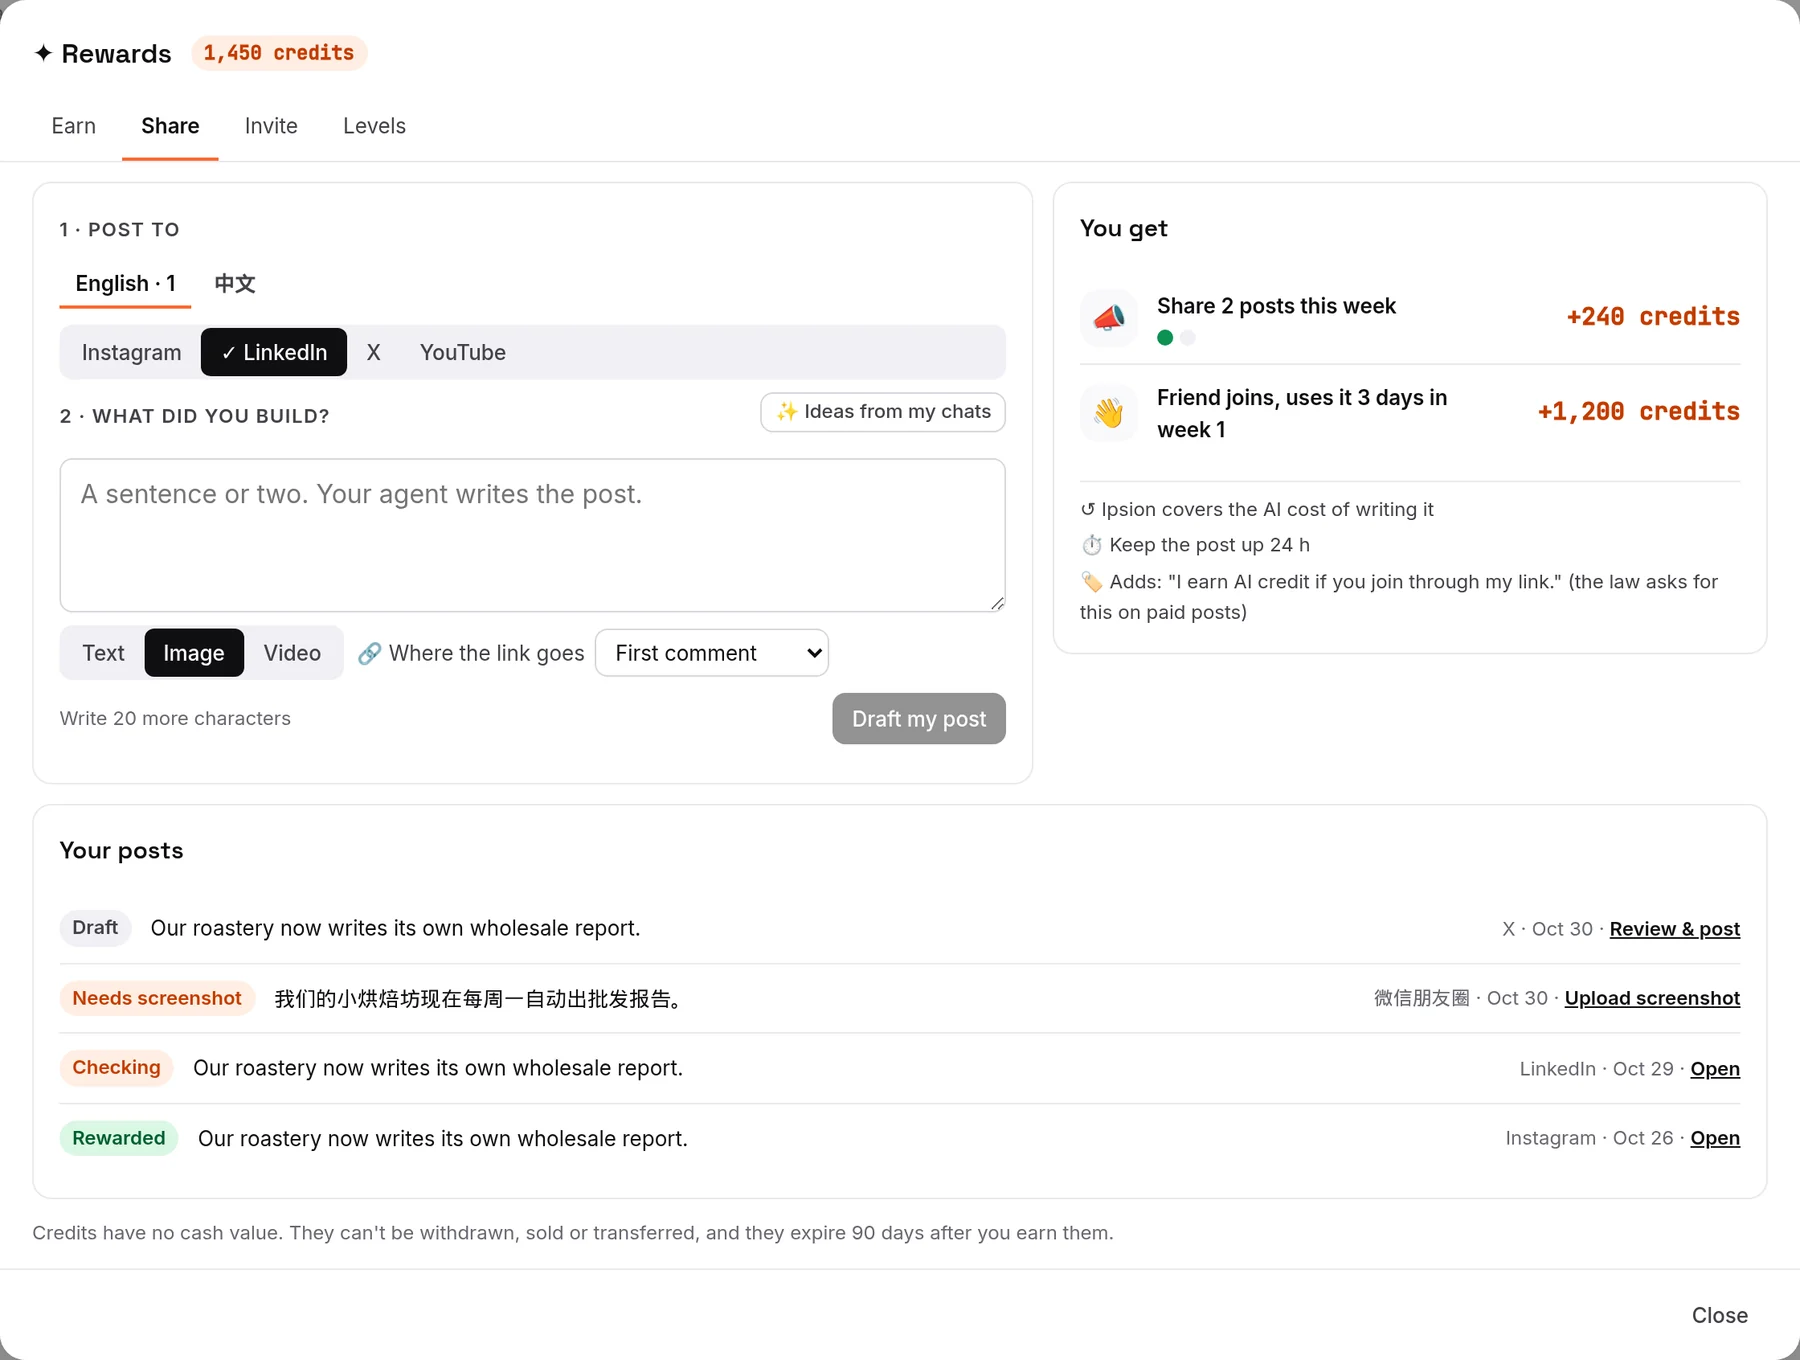Open the Levels tab

[374, 126]
